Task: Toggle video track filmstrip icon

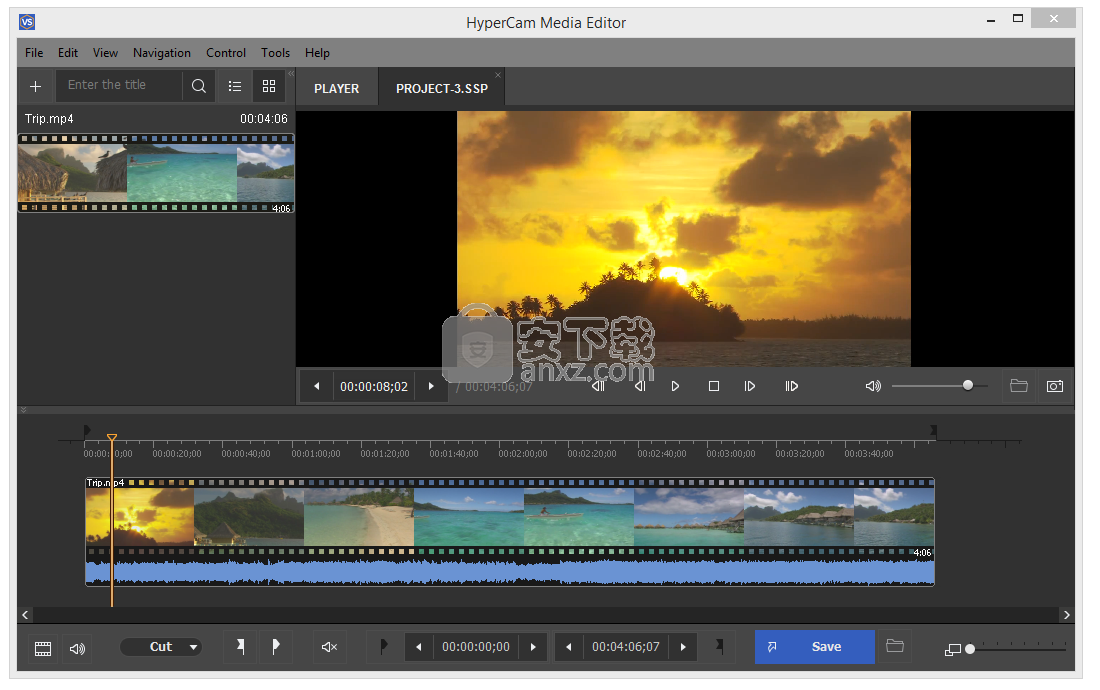Action: click(43, 649)
